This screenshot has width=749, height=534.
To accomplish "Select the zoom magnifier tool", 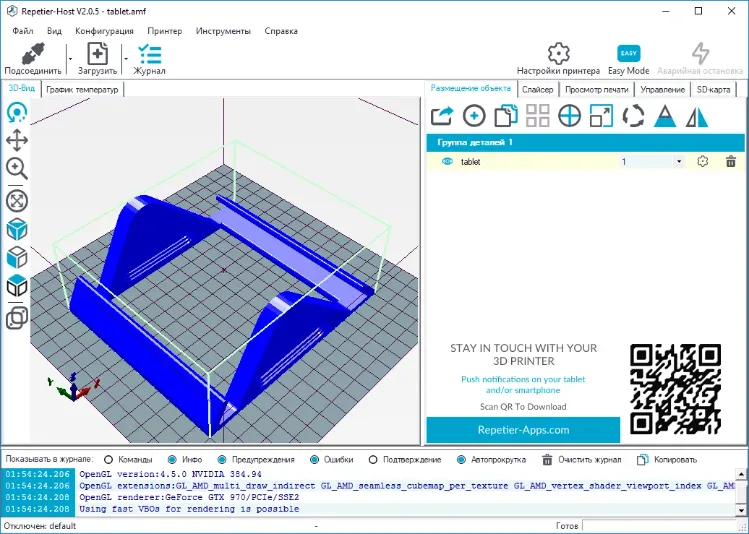I will coord(17,169).
